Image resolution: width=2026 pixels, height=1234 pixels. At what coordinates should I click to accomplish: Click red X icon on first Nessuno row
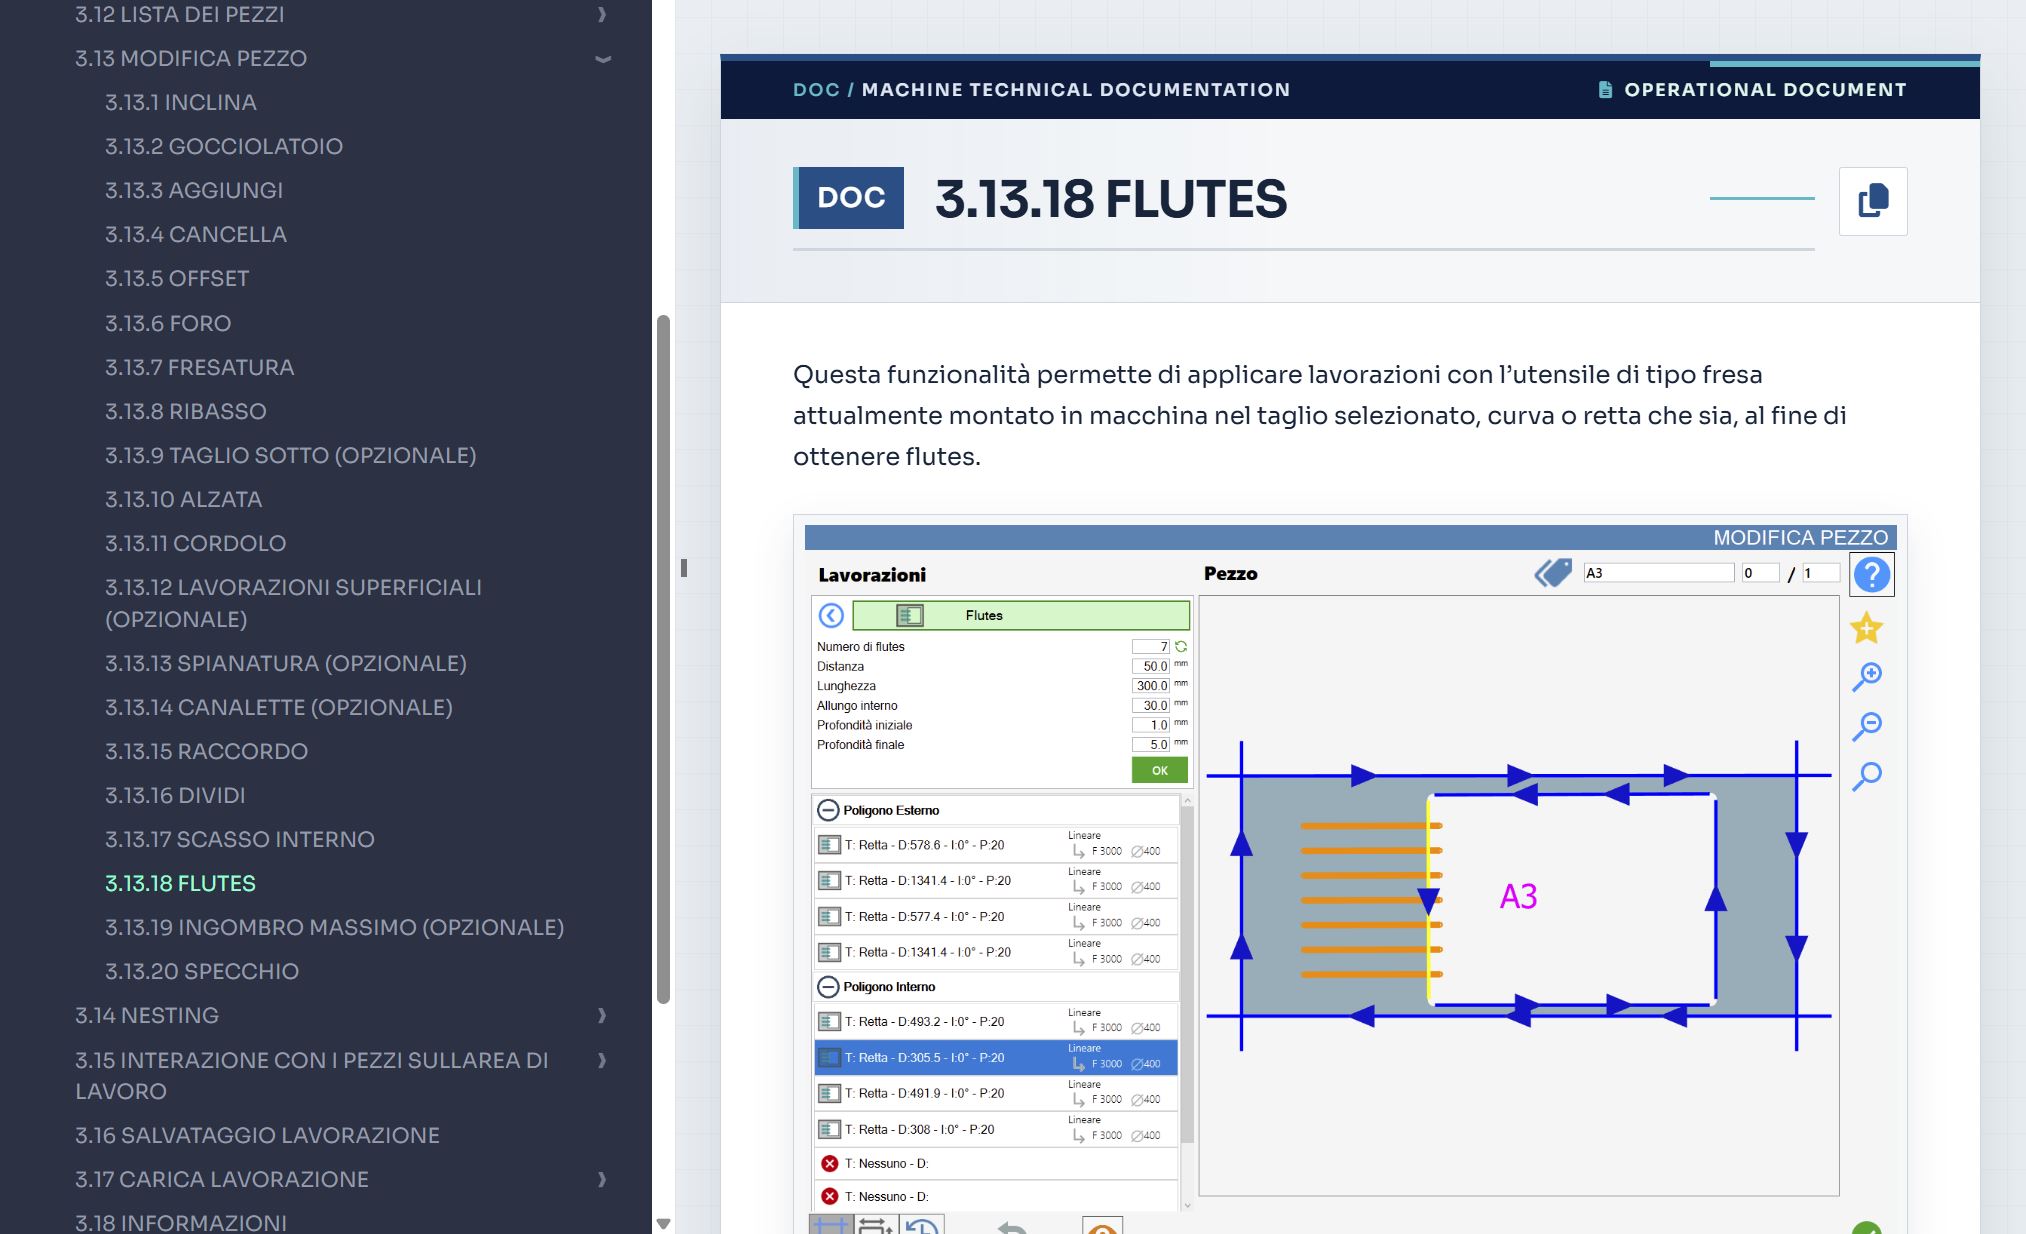pyautogui.click(x=829, y=1163)
